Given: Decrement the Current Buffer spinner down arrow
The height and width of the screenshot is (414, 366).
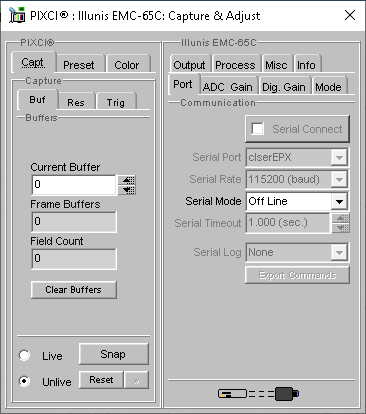Looking at the screenshot, I should [x=128, y=190].
